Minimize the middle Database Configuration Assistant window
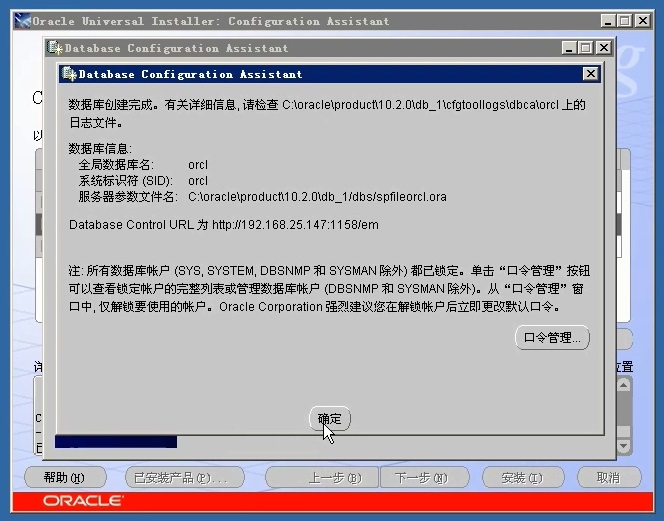Image resolution: width=664 pixels, height=521 pixels. click(x=569, y=48)
